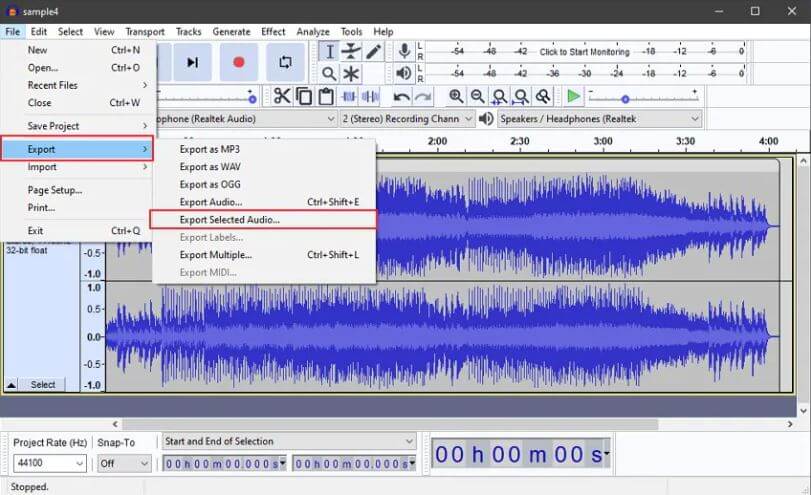811x495 pixels.
Task: Open the Effect menu
Action: 273,32
